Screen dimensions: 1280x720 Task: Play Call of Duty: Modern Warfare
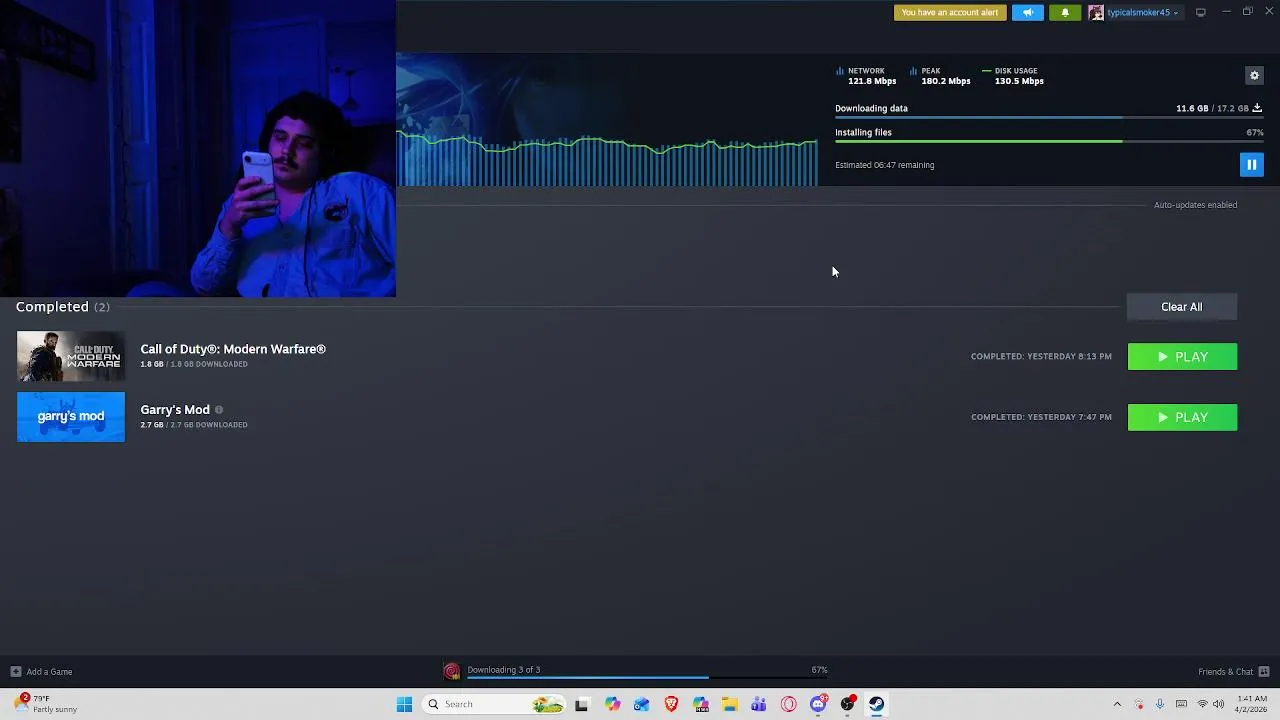pos(1182,357)
